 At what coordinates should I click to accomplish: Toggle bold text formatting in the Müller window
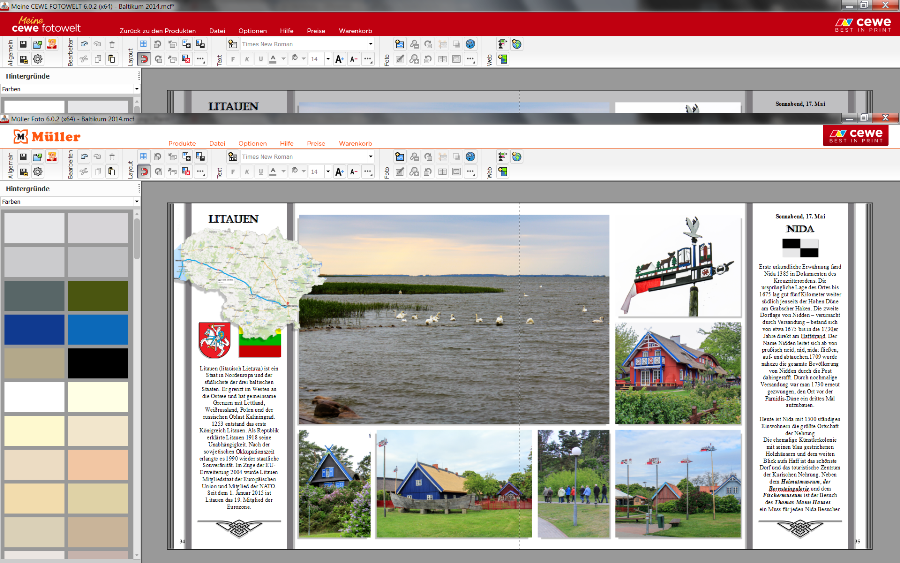[x=233, y=172]
